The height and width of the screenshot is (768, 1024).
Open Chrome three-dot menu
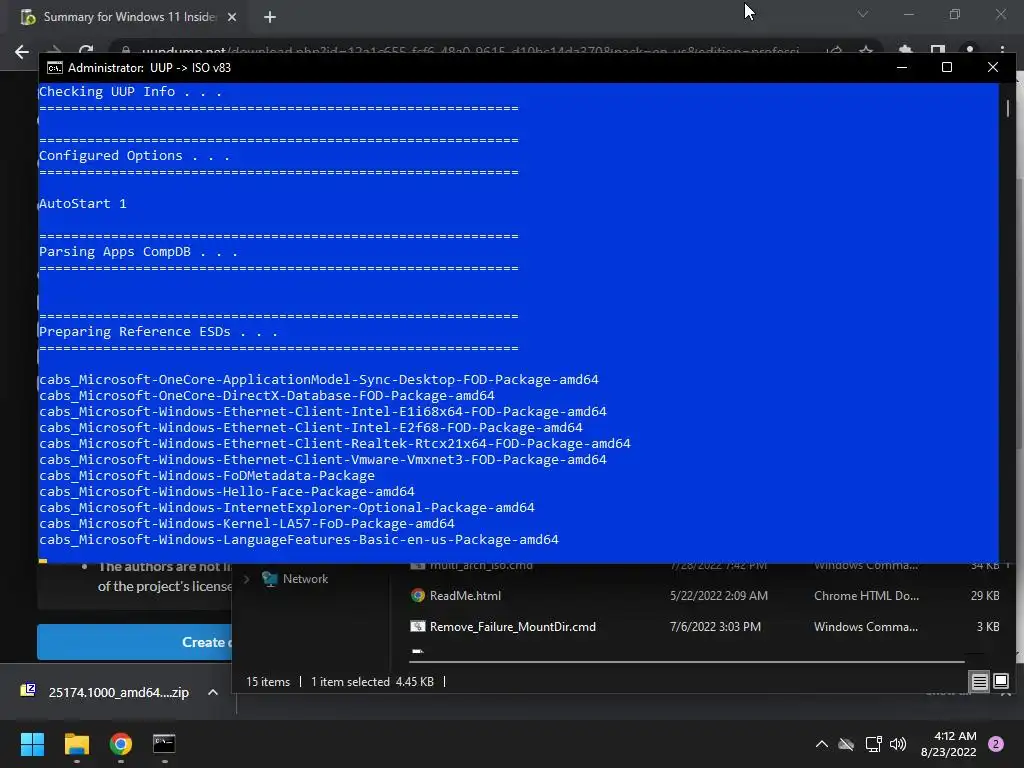coord(1002,51)
